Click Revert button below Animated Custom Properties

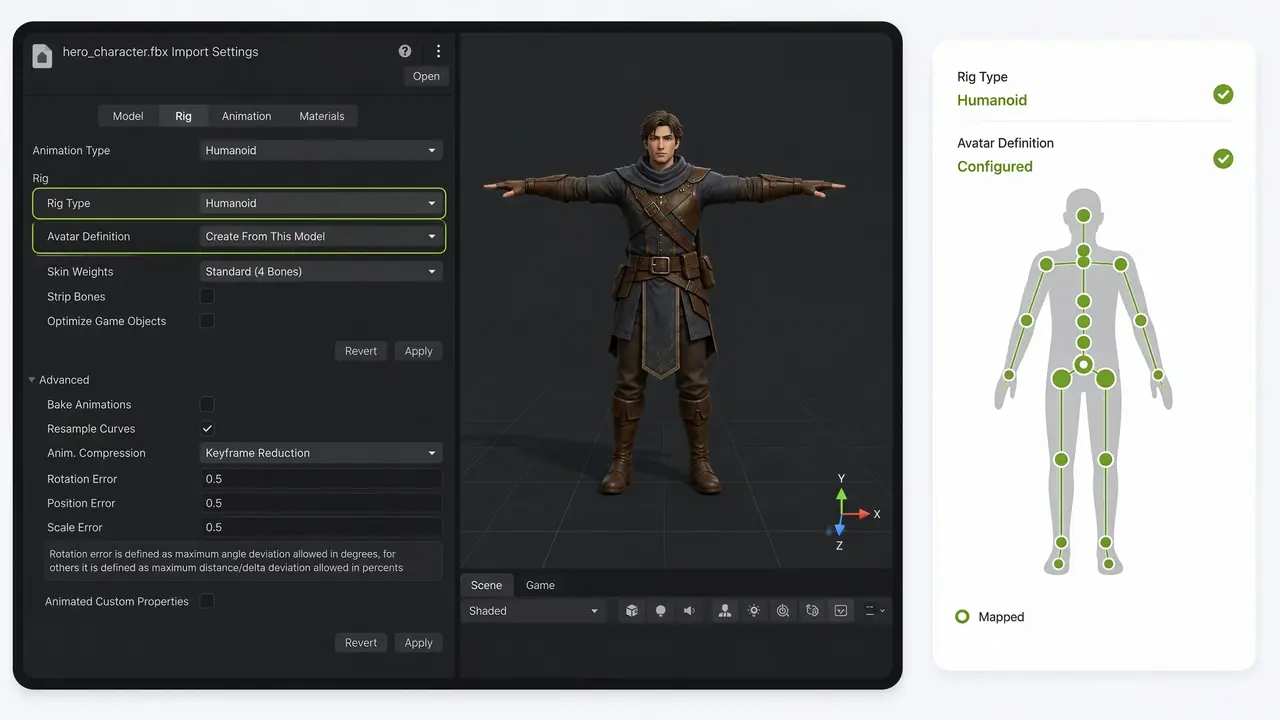click(x=361, y=643)
